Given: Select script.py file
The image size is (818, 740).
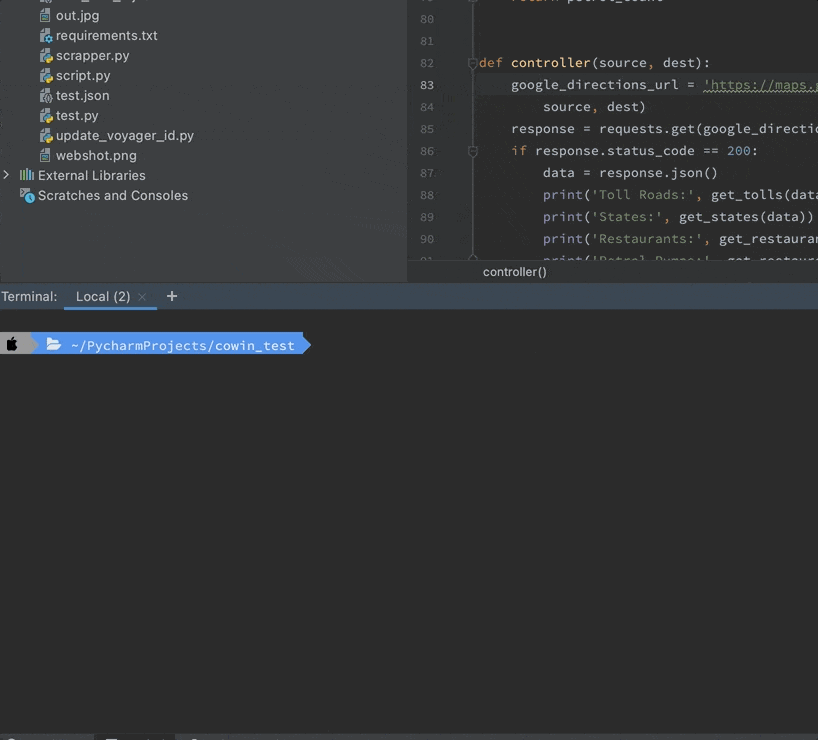Looking at the screenshot, I should coord(83,76).
